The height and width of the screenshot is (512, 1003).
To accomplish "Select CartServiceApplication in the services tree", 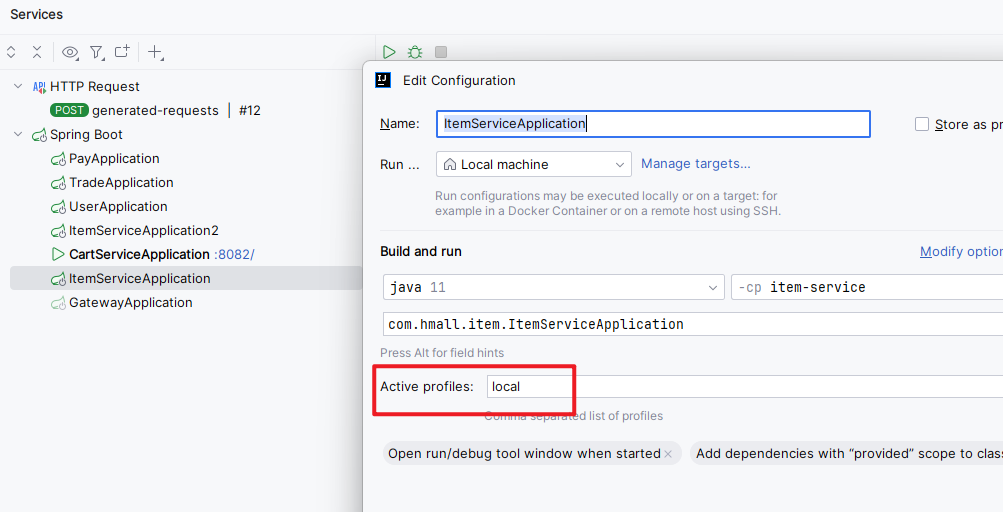I will [139, 255].
